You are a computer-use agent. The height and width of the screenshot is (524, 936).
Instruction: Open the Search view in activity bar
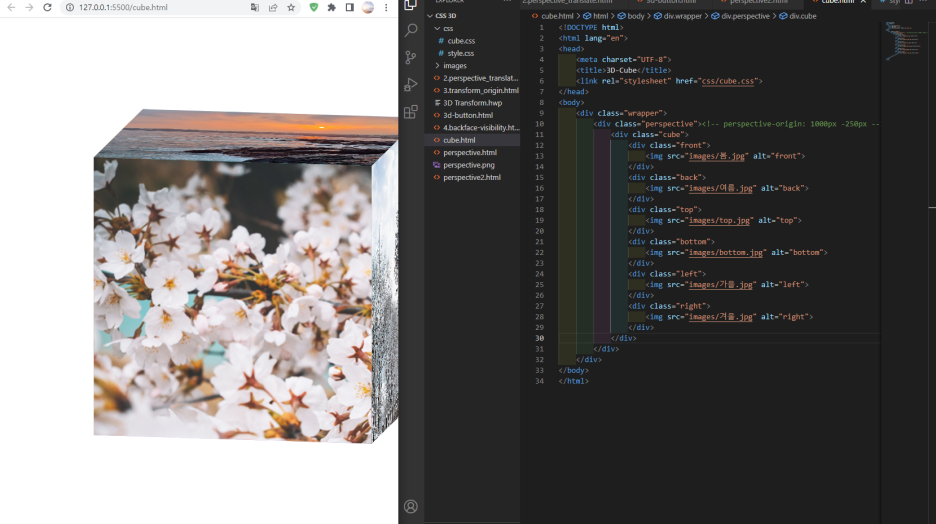pyautogui.click(x=411, y=30)
